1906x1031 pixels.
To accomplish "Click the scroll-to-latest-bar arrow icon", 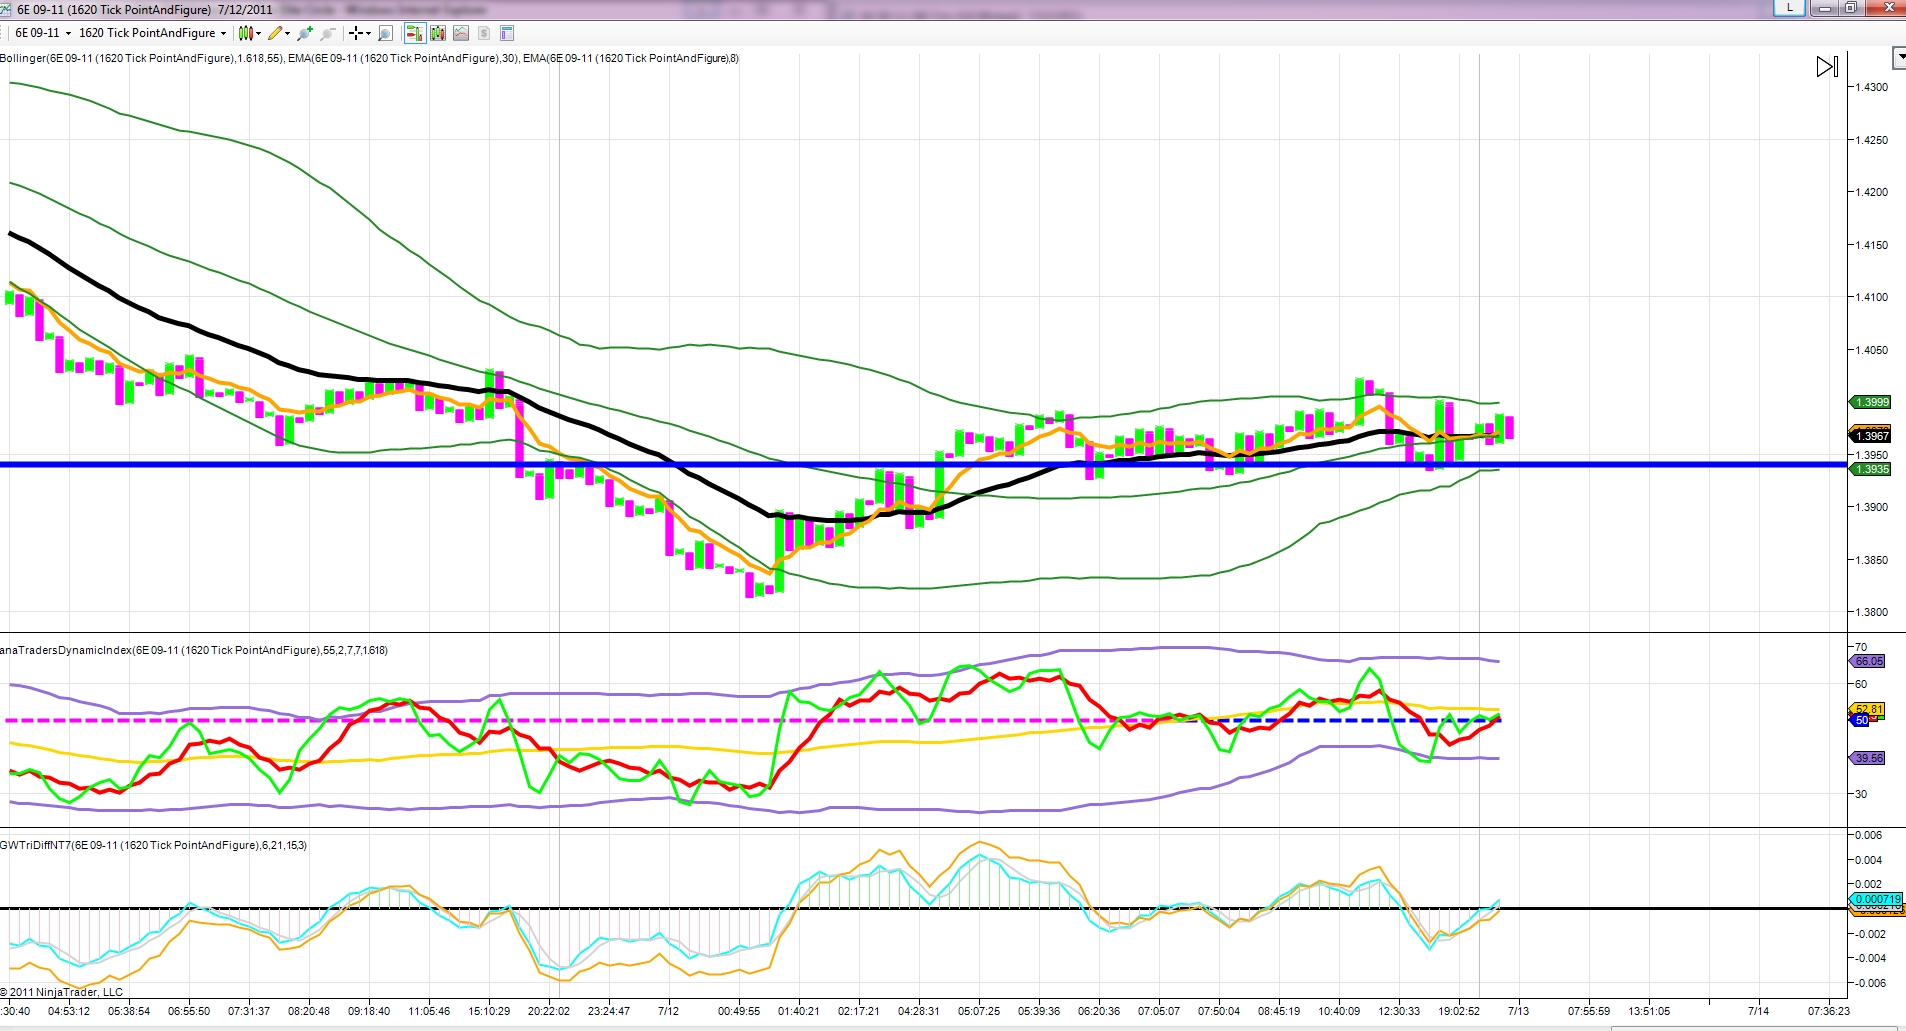I will pyautogui.click(x=1827, y=67).
